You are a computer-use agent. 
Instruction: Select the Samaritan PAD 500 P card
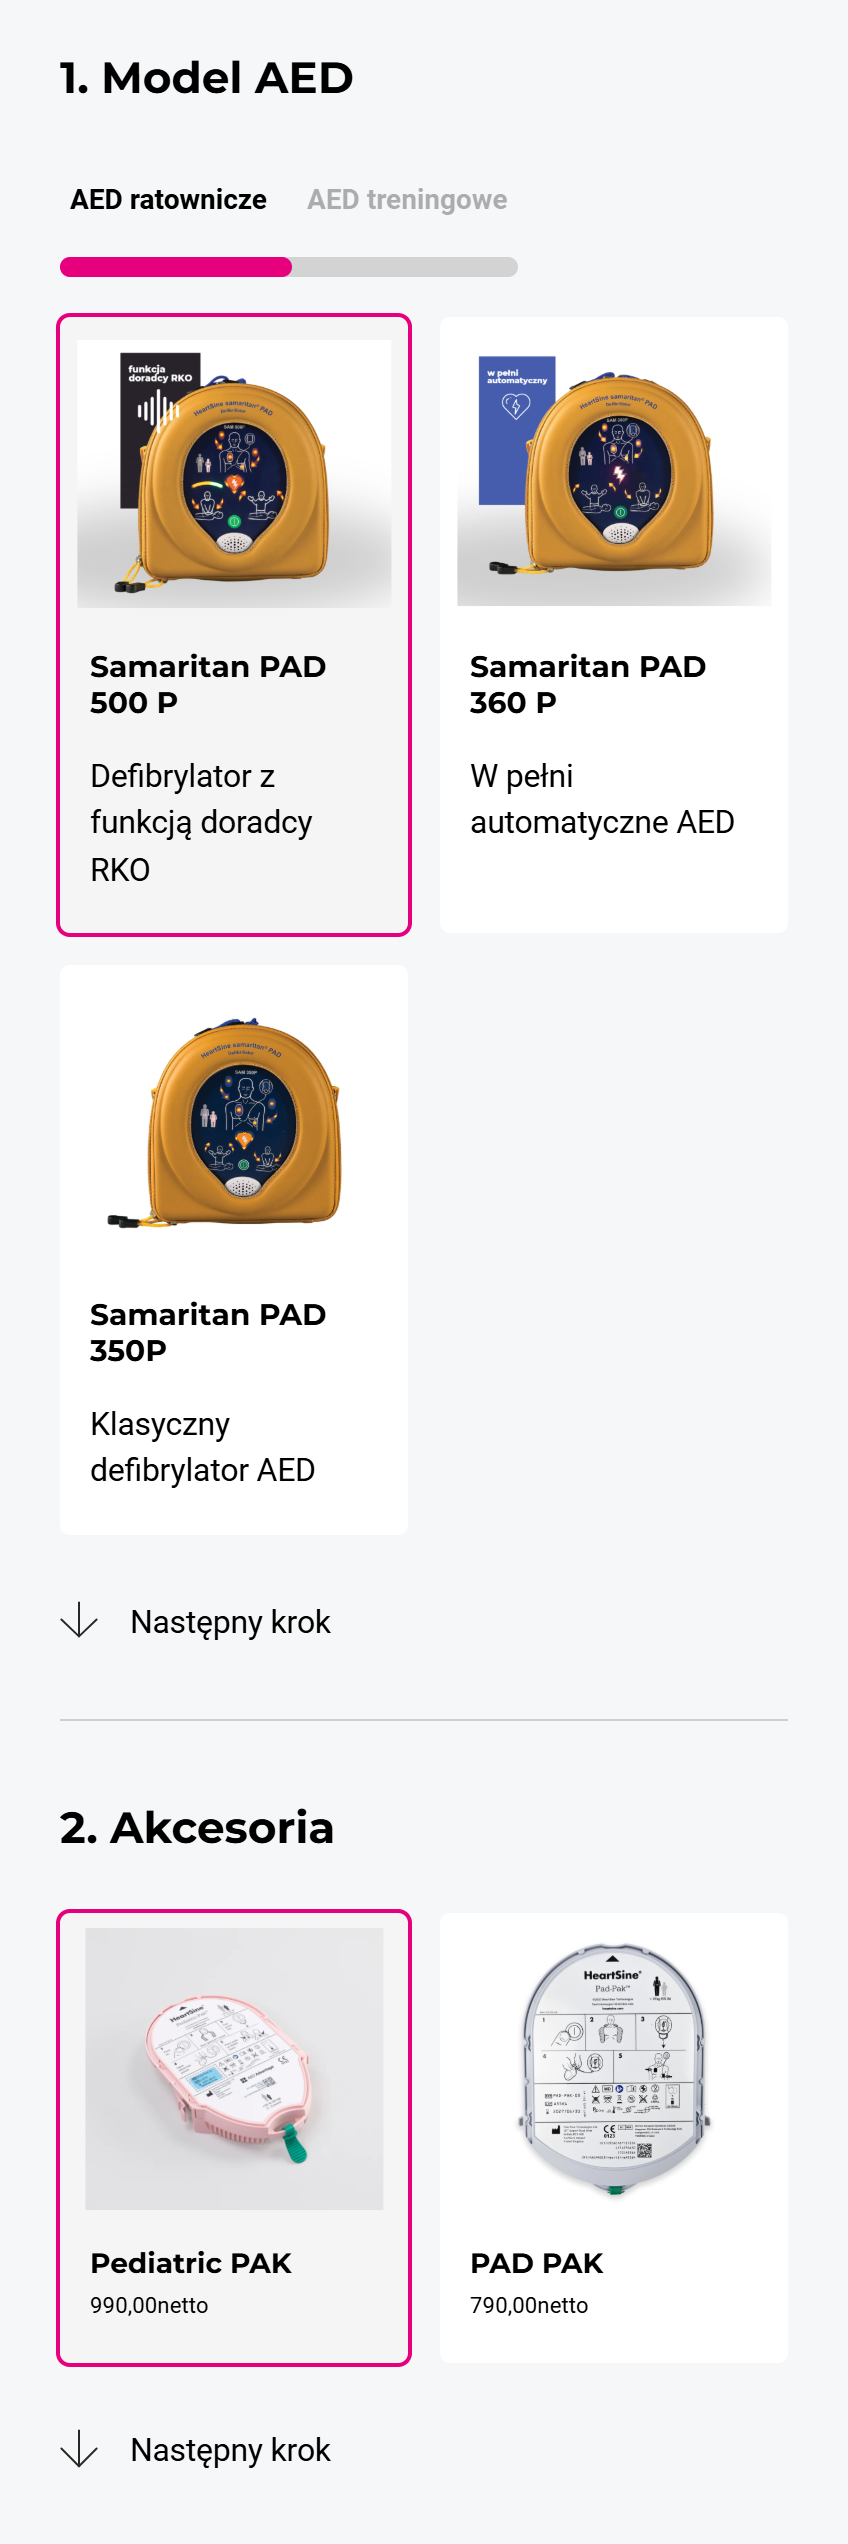click(x=234, y=625)
